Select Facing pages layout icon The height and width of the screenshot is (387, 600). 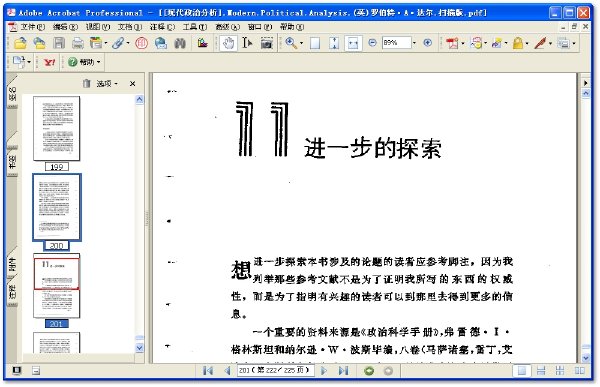pyautogui.click(x=580, y=371)
